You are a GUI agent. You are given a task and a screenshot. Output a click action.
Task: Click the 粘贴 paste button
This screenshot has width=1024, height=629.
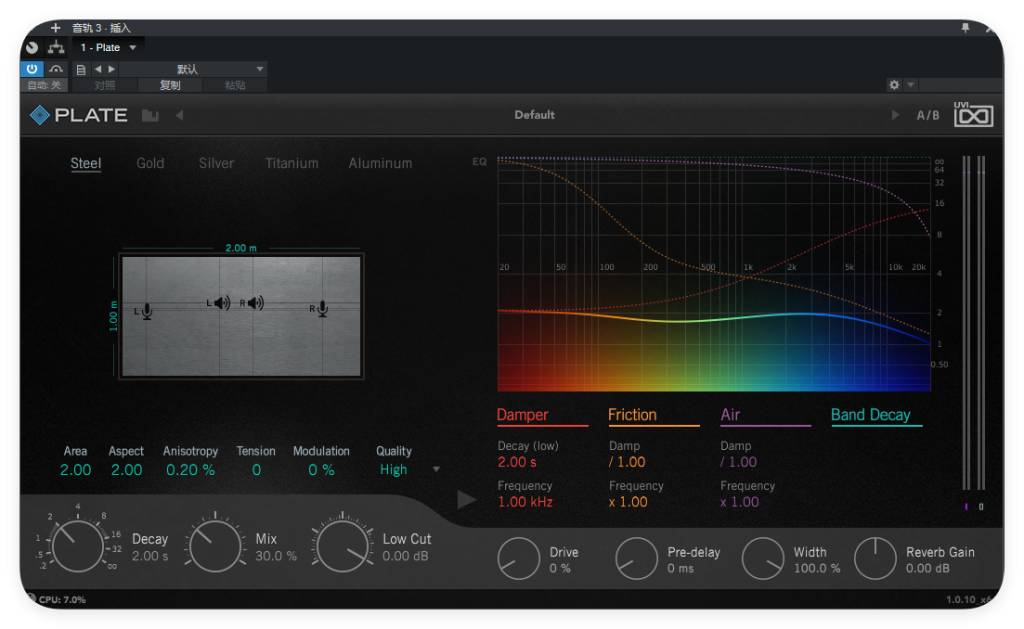pyautogui.click(x=234, y=86)
